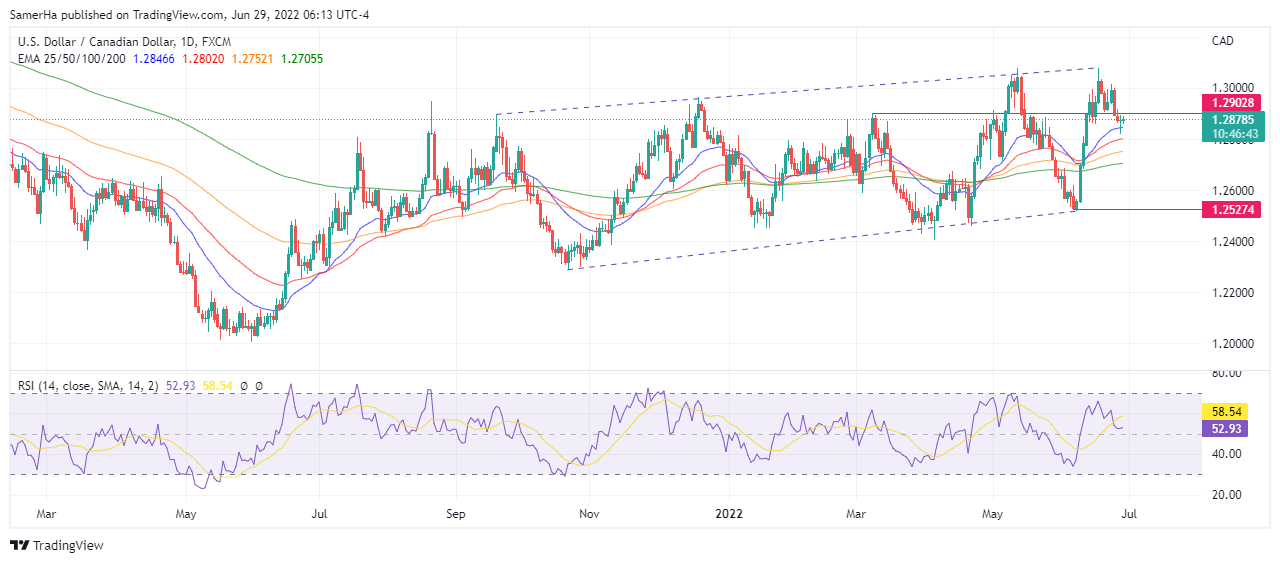
Task: Click the orange EMA 100 value 1.27521
Action: point(253,59)
